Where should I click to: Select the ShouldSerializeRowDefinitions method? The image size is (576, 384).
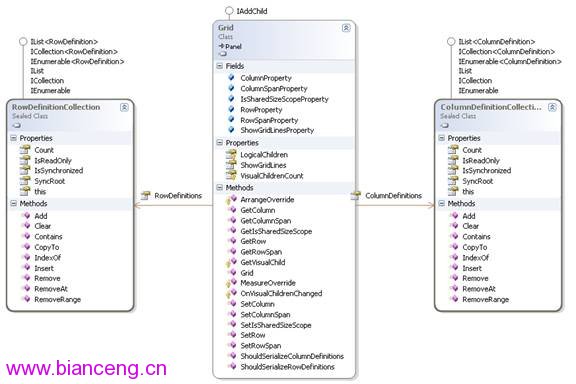tap(287, 367)
